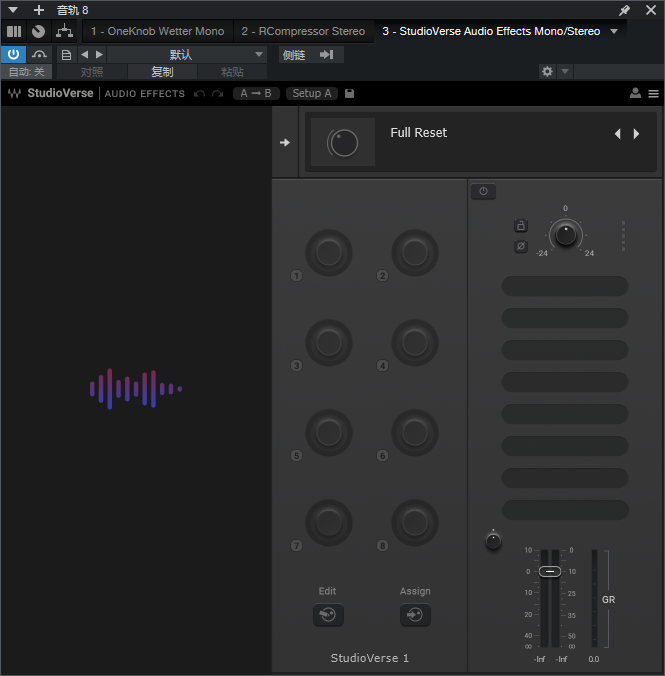Click the last empty plugin slot
The height and width of the screenshot is (676, 665).
[565, 510]
